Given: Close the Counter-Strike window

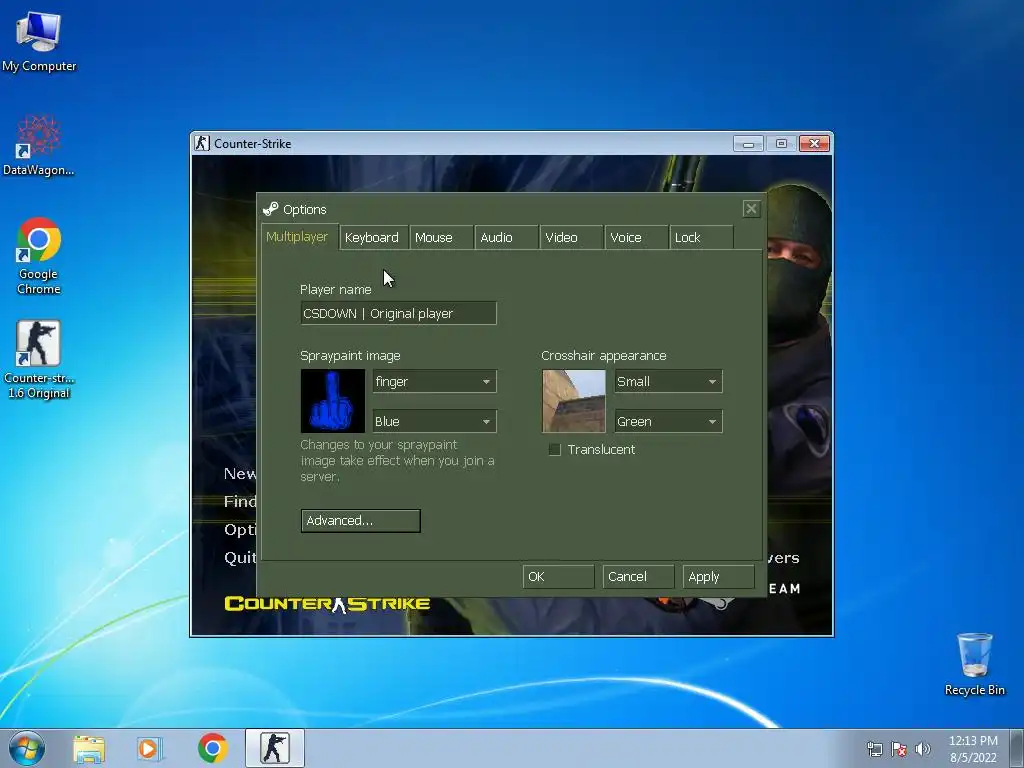Looking at the screenshot, I should (x=814, y=143).
